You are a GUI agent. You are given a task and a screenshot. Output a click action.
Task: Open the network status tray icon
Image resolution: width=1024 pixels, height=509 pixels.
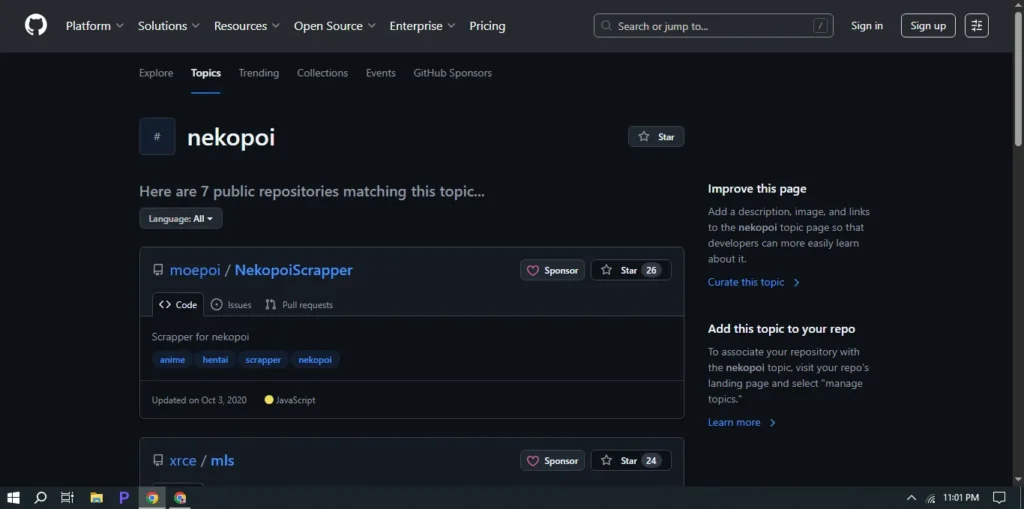pyautogui.click(x=931, y=498)
